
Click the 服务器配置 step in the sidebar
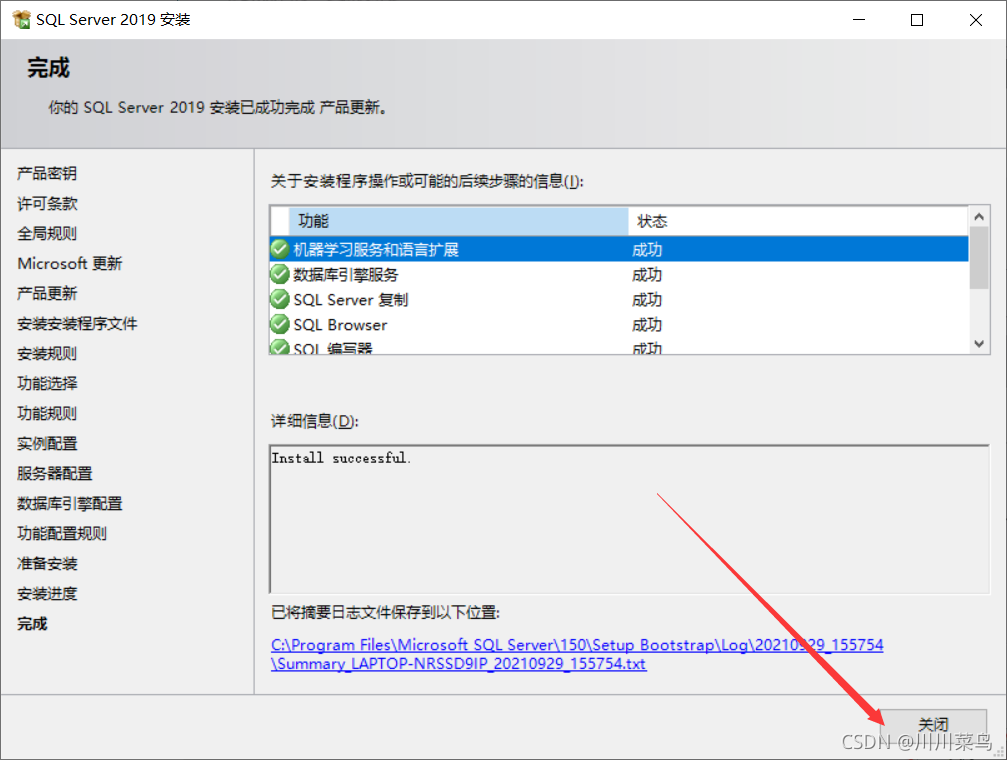click(x=55, y=473)
